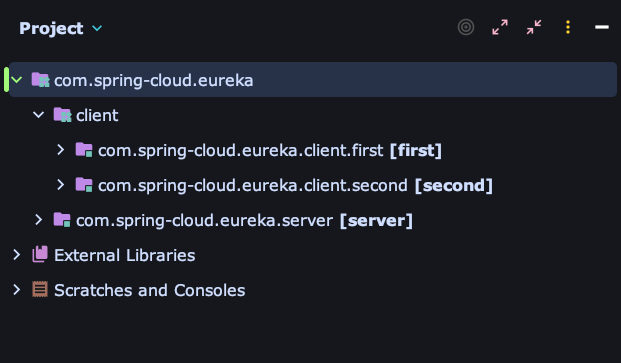Select com.spring-cloud.eureka.client.second label

[253, 186]
